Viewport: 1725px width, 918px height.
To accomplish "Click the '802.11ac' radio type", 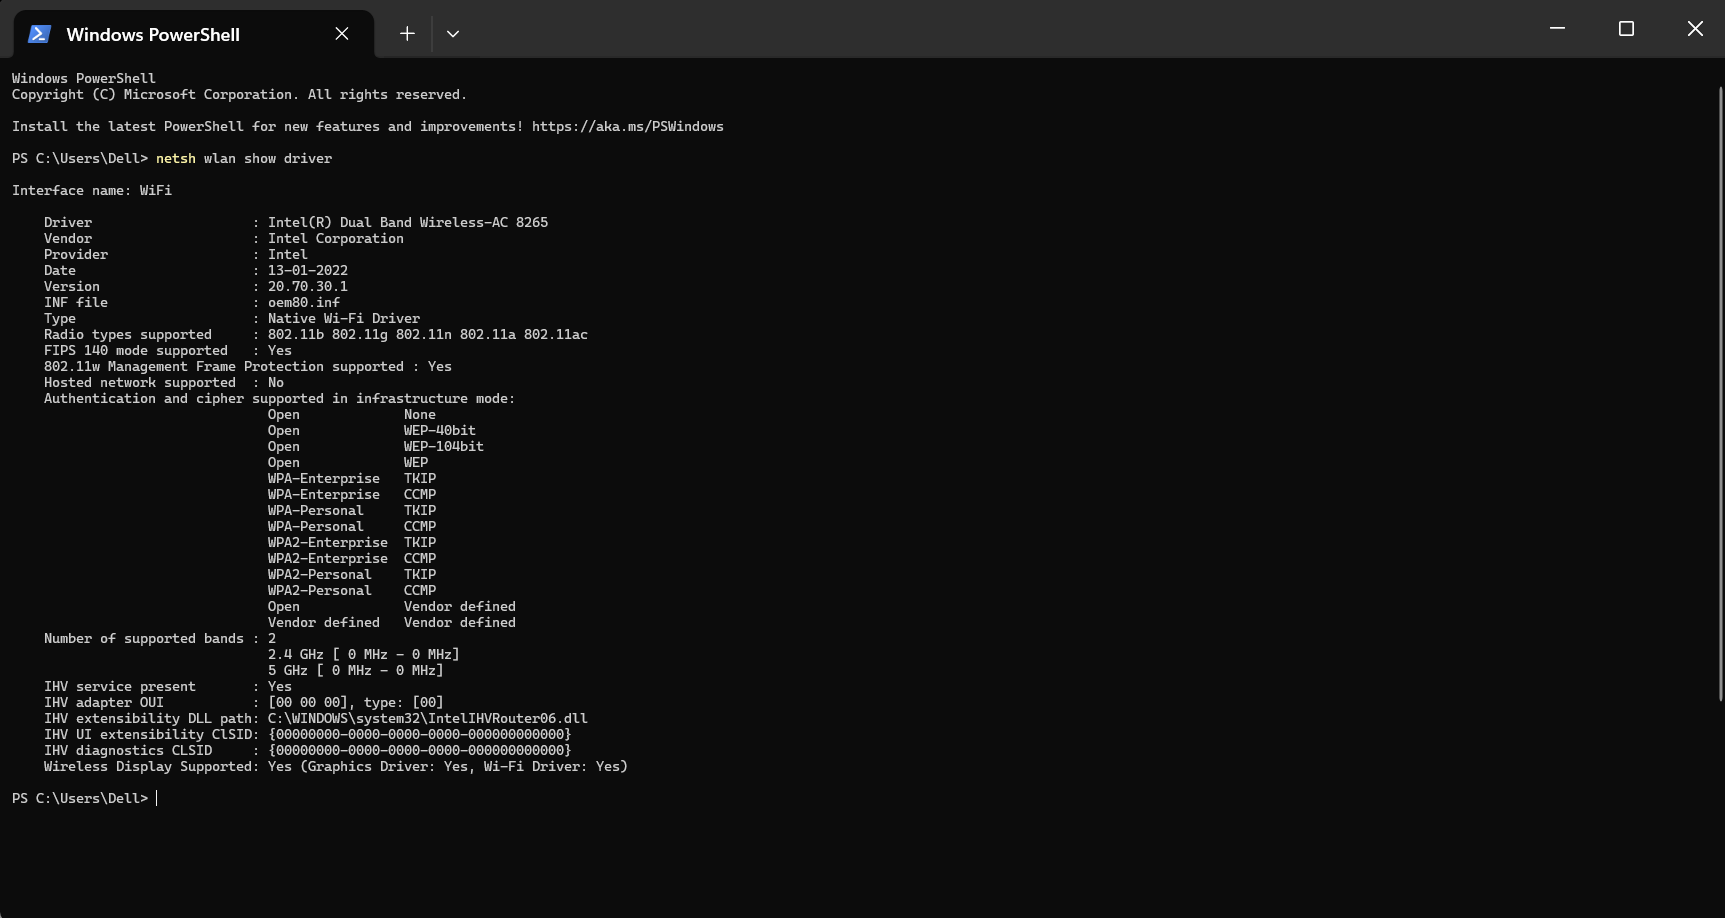I will pos(556,335).
